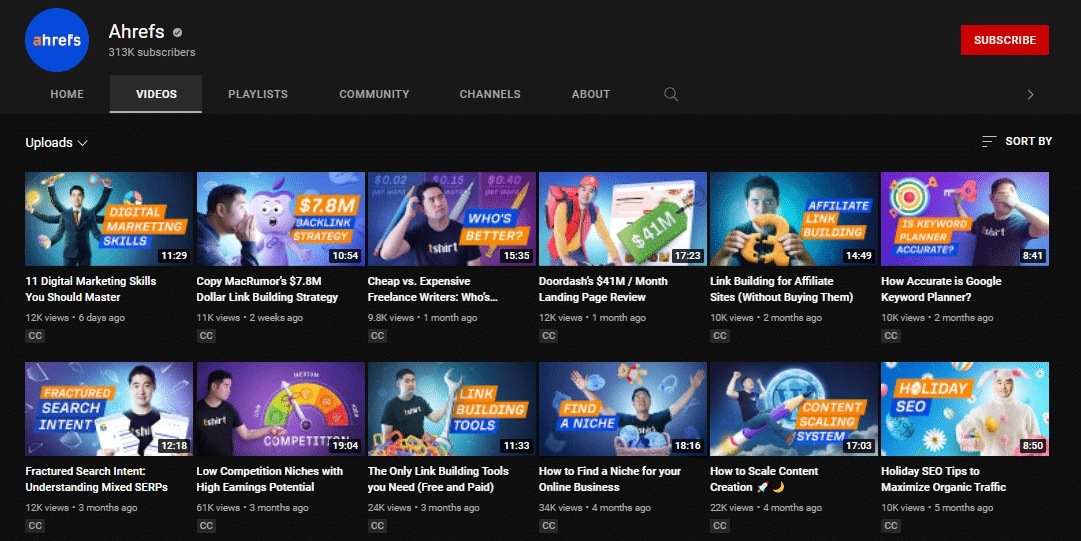Screen dimensions: 1081x541
Task: Click CC badge under Low Competition Niches video
Action: (x=206, y=526)
